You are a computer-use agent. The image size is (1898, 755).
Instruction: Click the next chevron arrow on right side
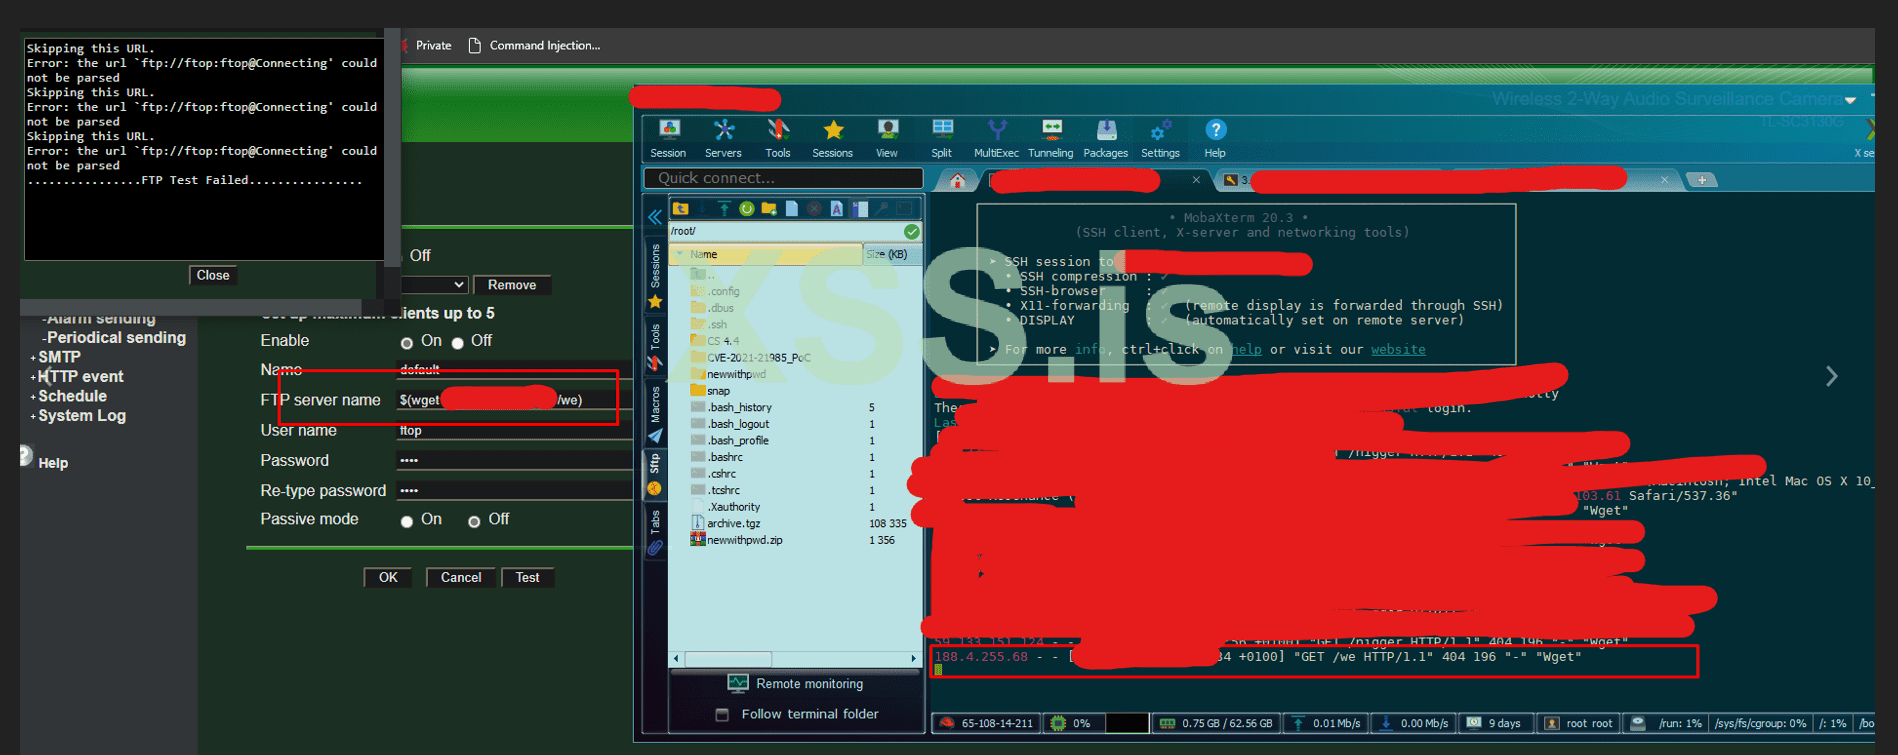(1832, 376)
